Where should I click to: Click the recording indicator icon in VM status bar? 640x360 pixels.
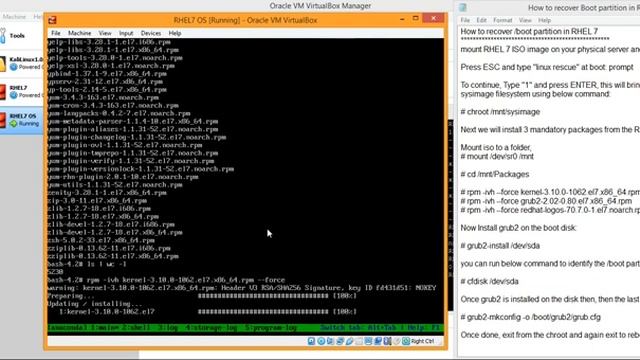(378, 341)
